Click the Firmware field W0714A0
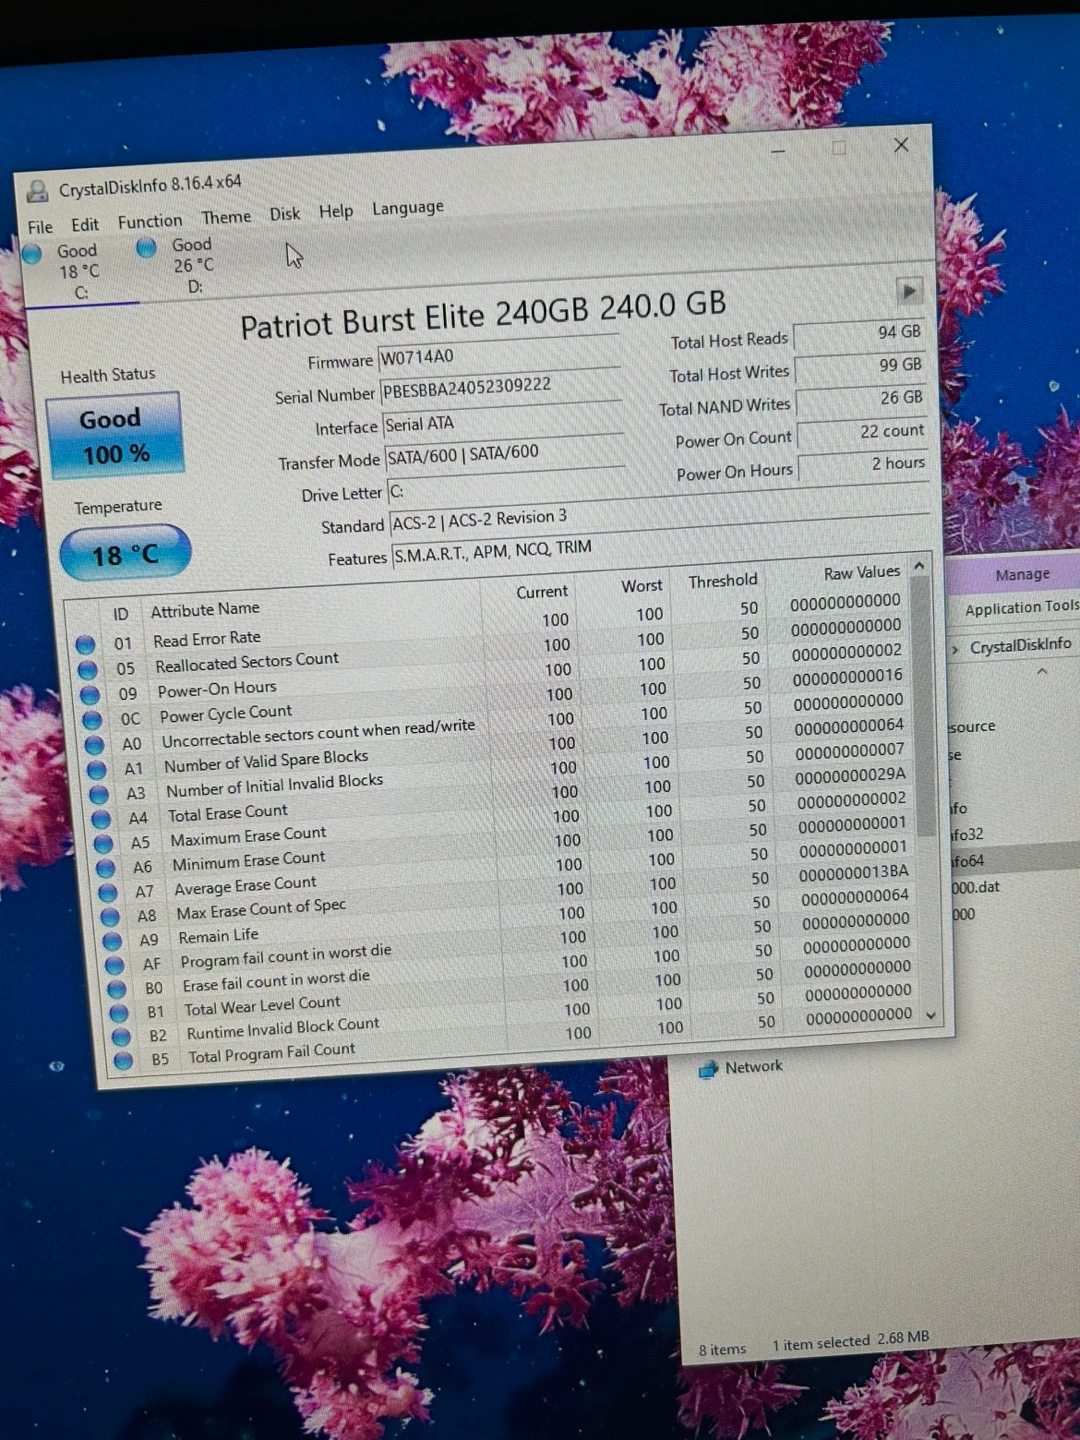The width and height of the screenshot is (1080, 1440). click(498, 353)
